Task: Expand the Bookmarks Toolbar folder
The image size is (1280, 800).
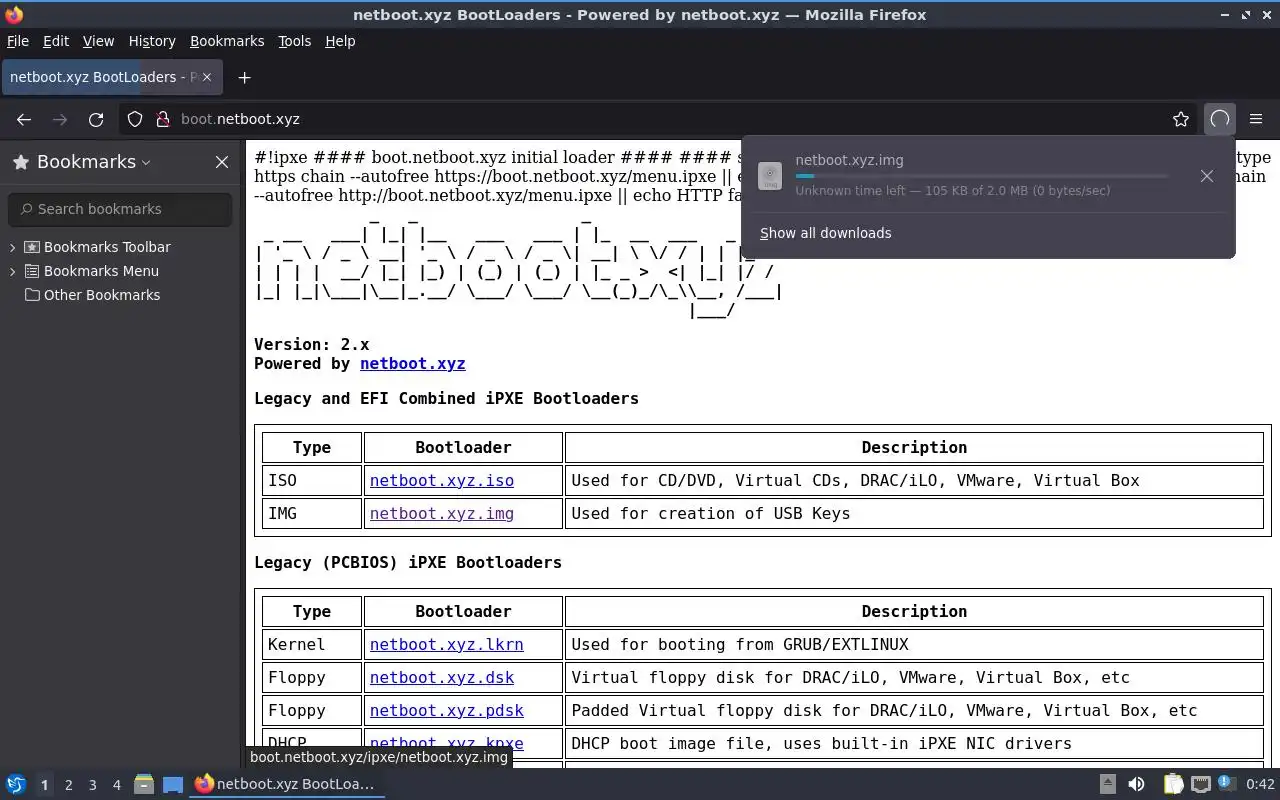Action: 13,247
